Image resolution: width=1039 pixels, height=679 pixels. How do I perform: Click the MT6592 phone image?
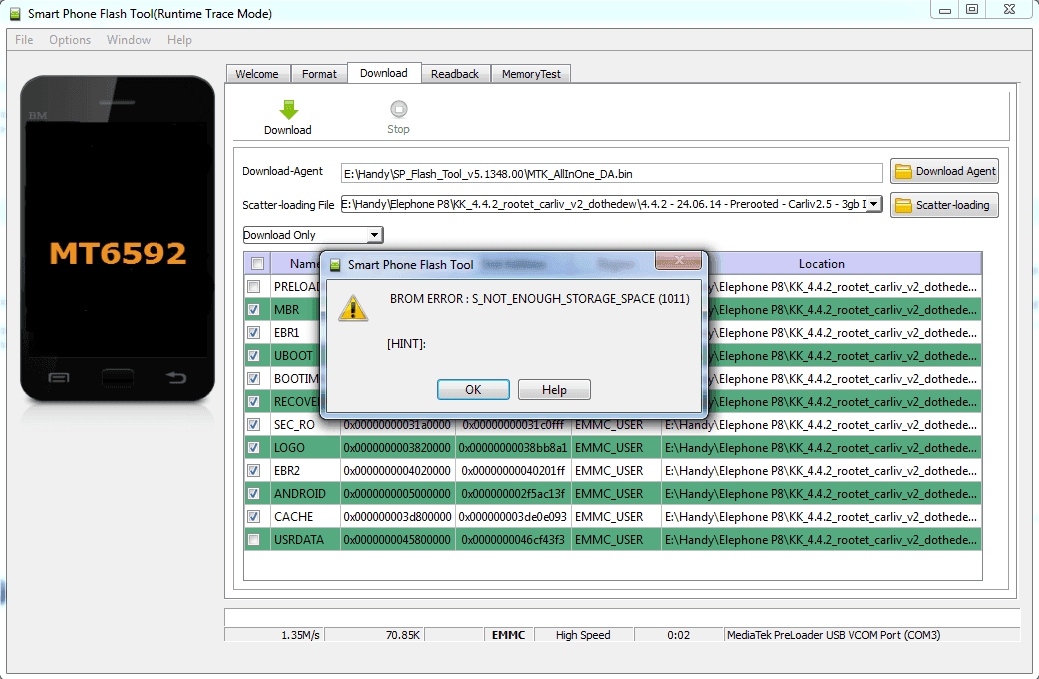[118, 238]
